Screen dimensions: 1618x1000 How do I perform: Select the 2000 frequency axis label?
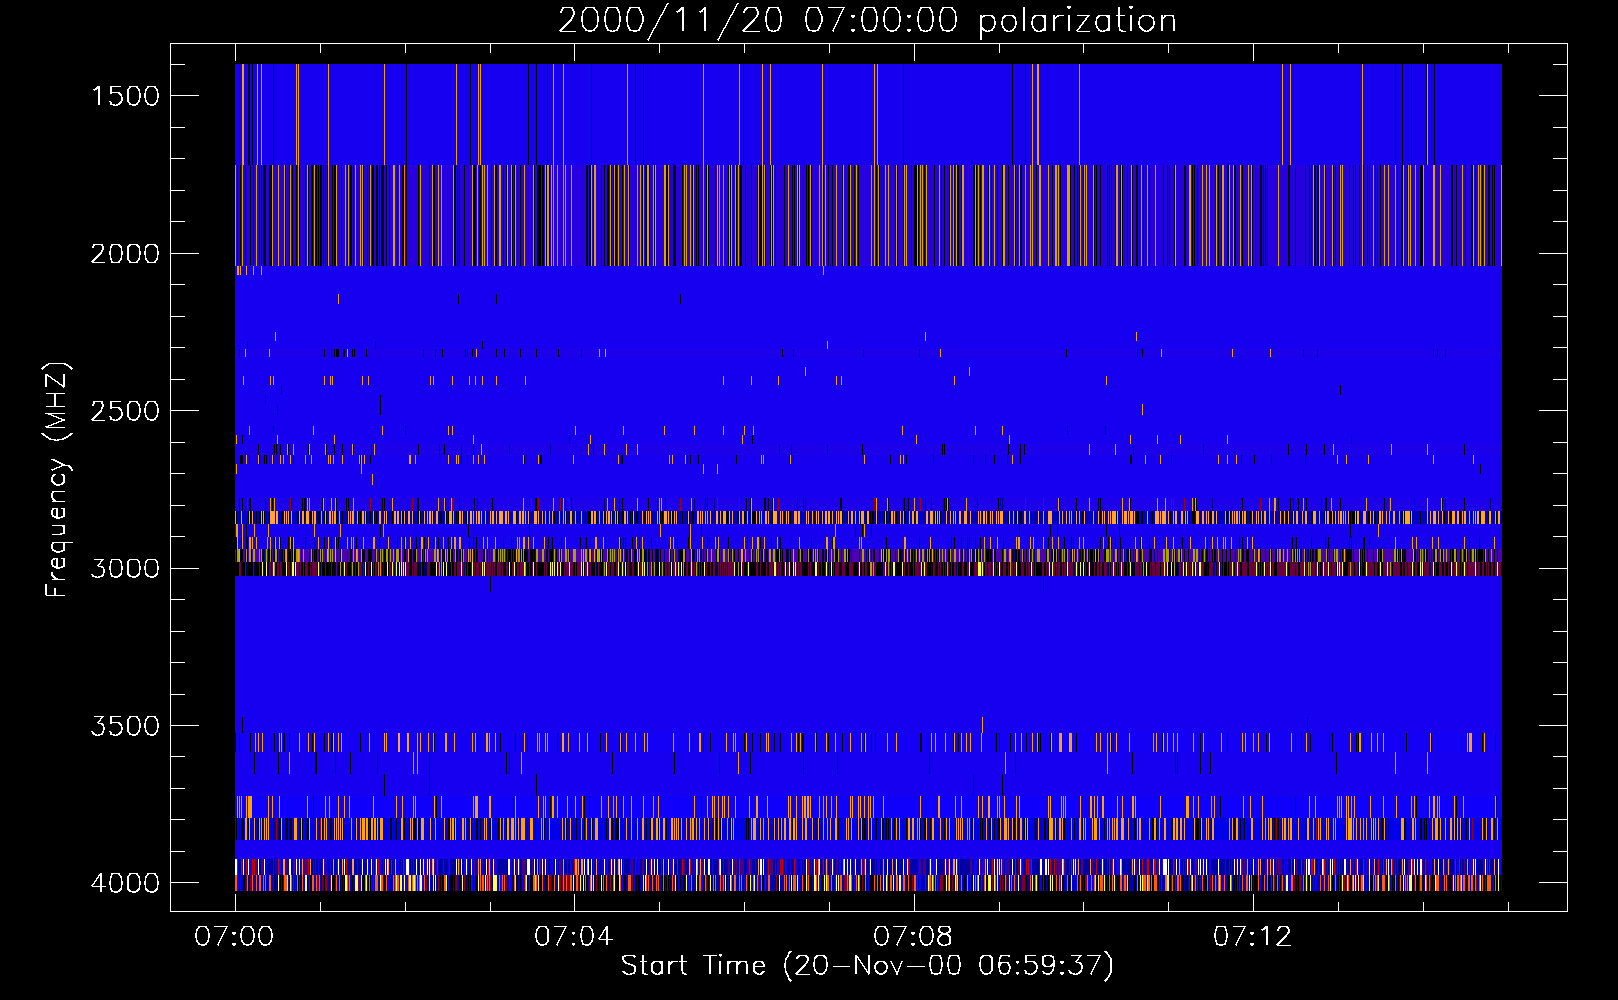pyautogui.click(x=125, y=254)
